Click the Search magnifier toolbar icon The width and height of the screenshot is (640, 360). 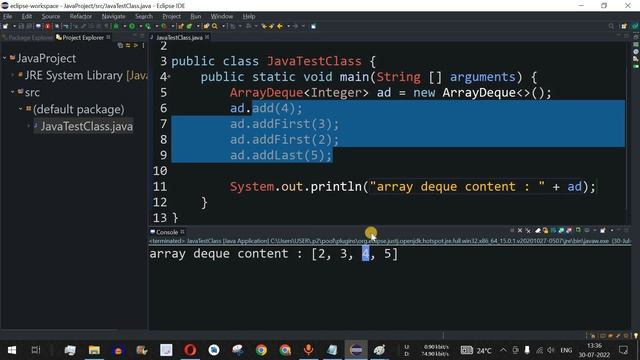click(215, 26)
